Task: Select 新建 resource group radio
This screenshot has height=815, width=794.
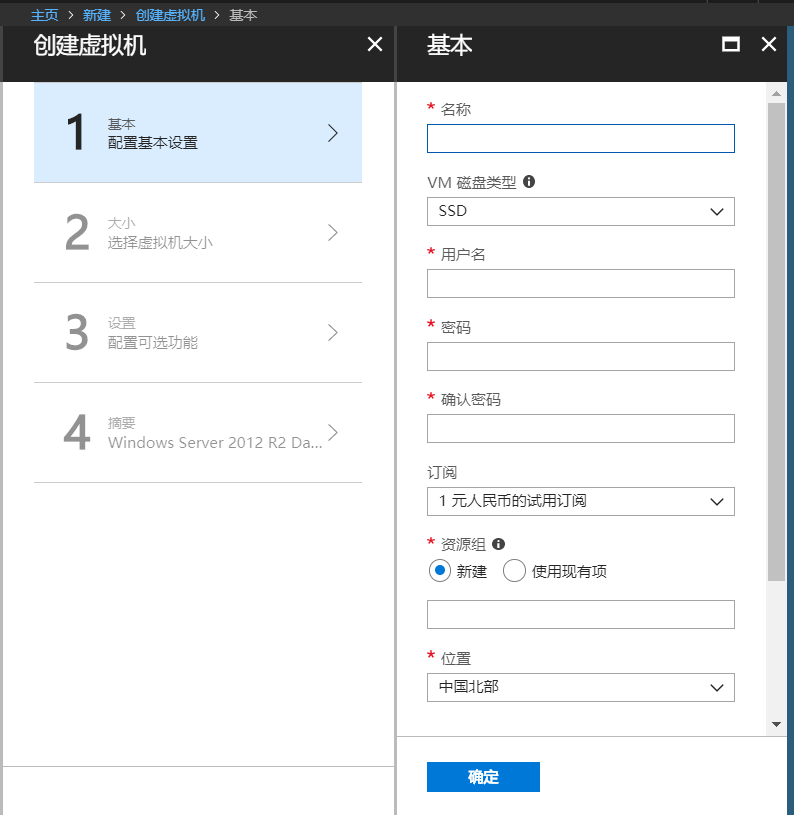Action: coord(440,571)
